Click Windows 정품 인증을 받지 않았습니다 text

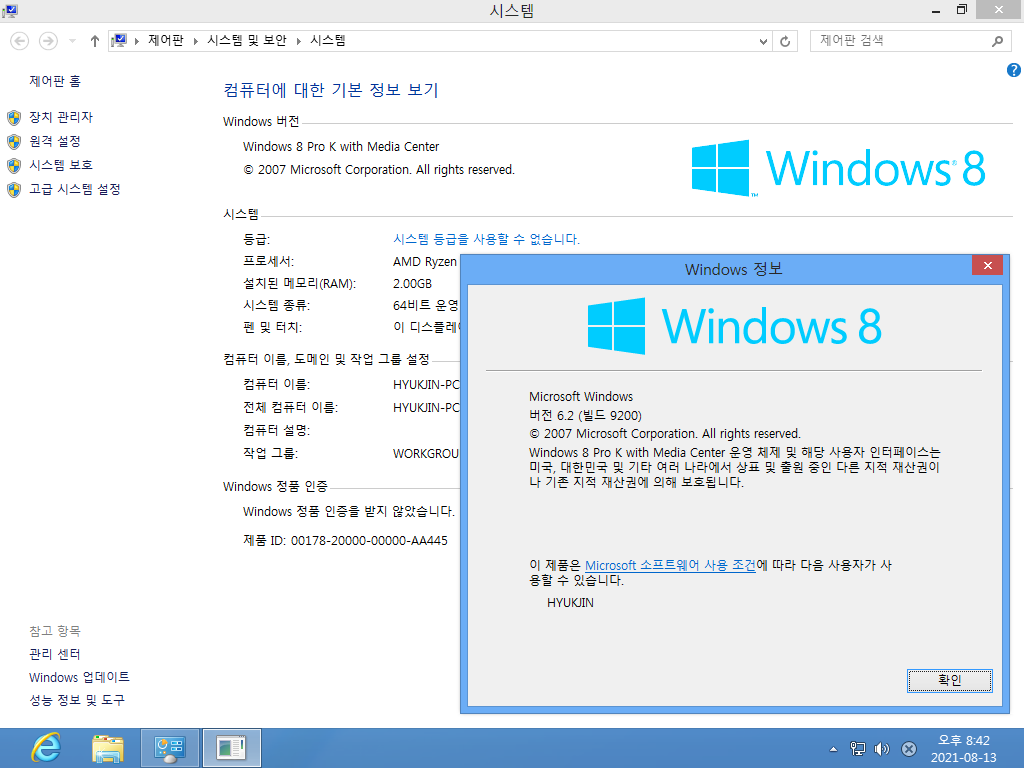349,511
